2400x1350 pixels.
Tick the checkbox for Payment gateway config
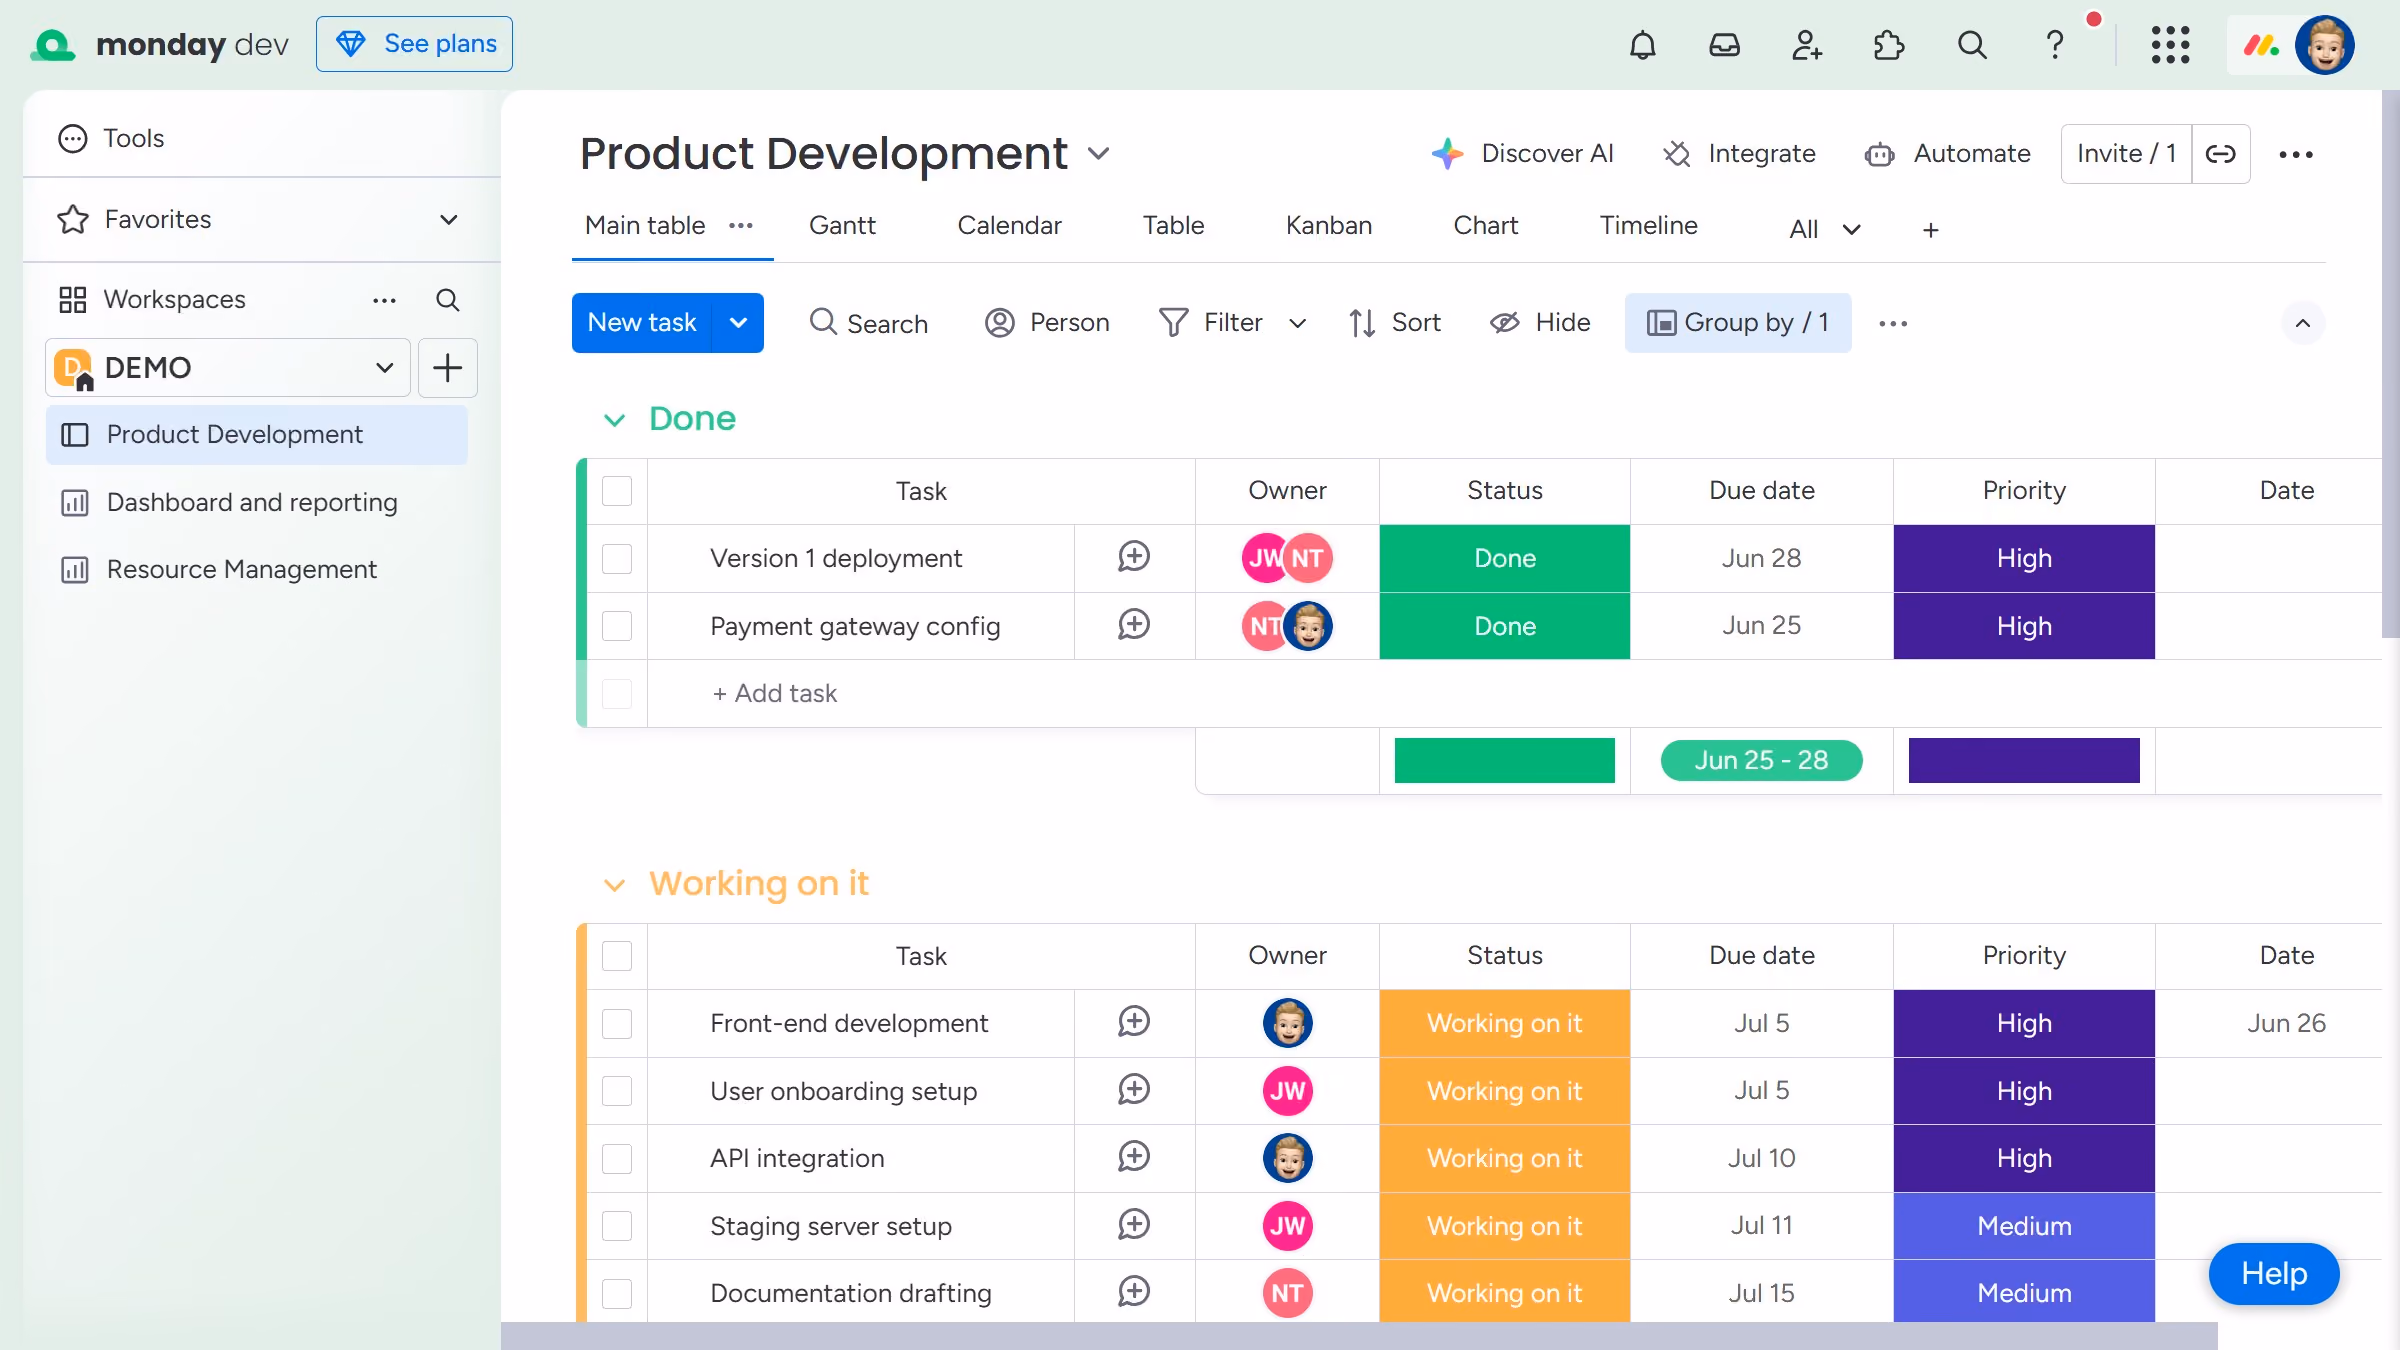617,626
